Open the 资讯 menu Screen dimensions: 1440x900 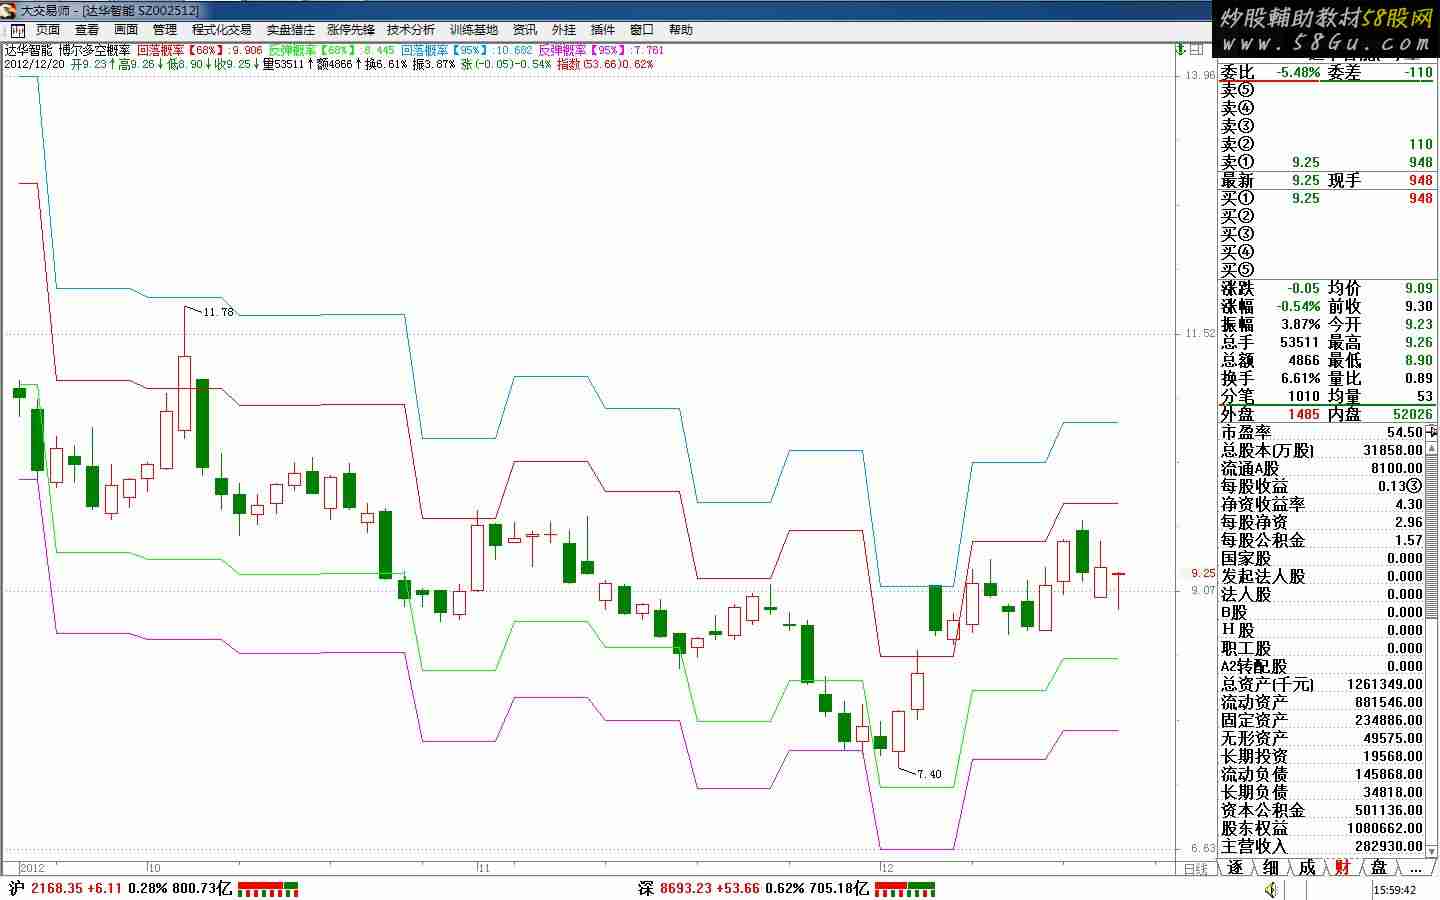[525, 30]
